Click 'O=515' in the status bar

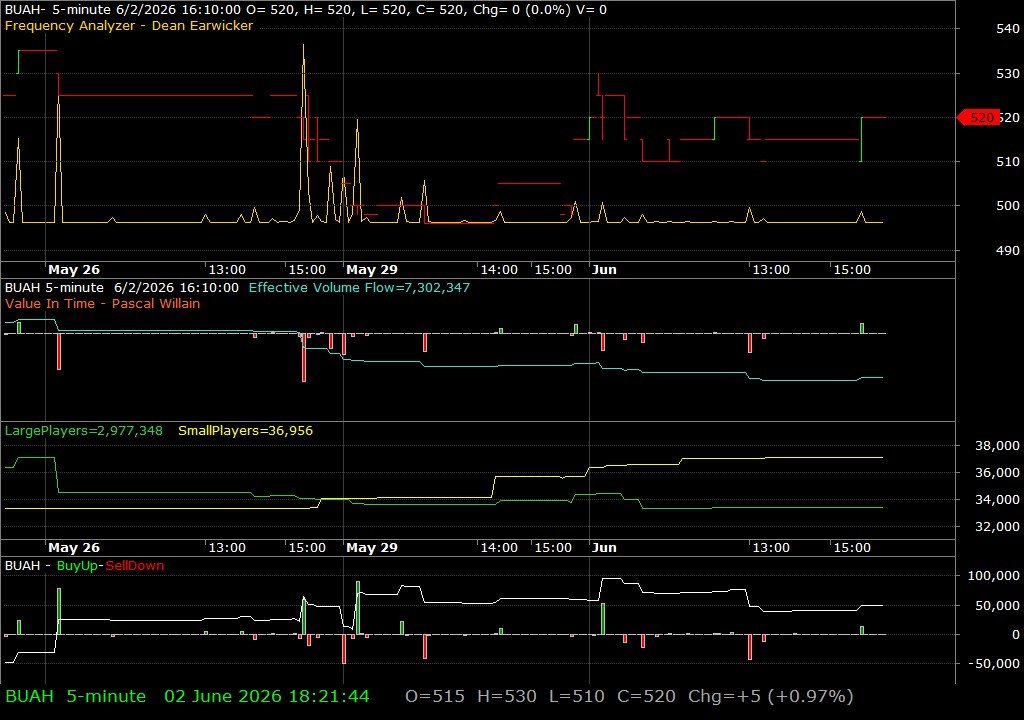[435, 696]
